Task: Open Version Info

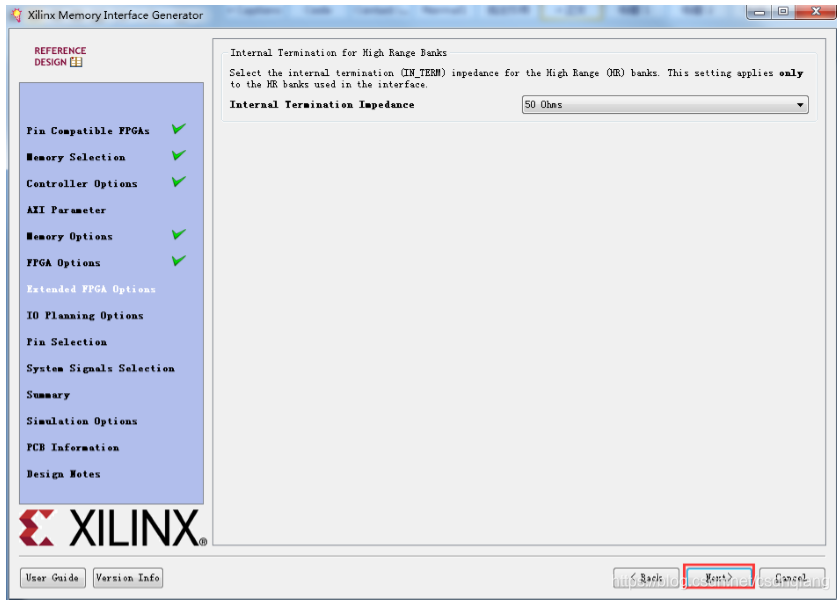Action: coord(128,578)
